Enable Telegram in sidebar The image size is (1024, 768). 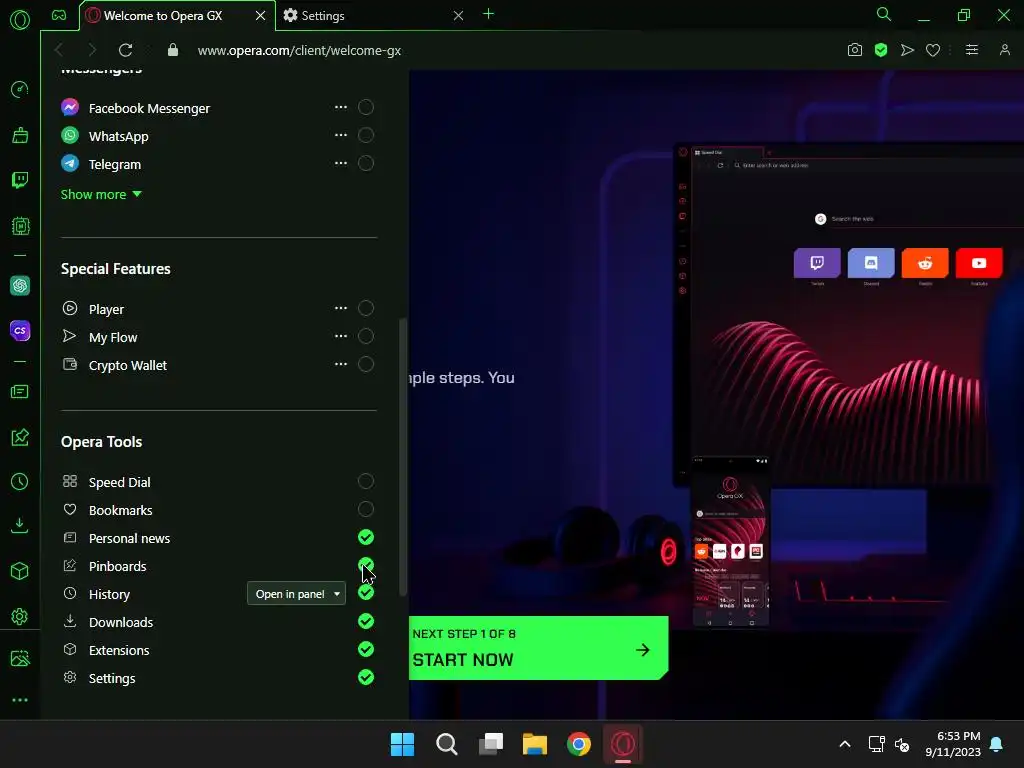tap(366, 163)
